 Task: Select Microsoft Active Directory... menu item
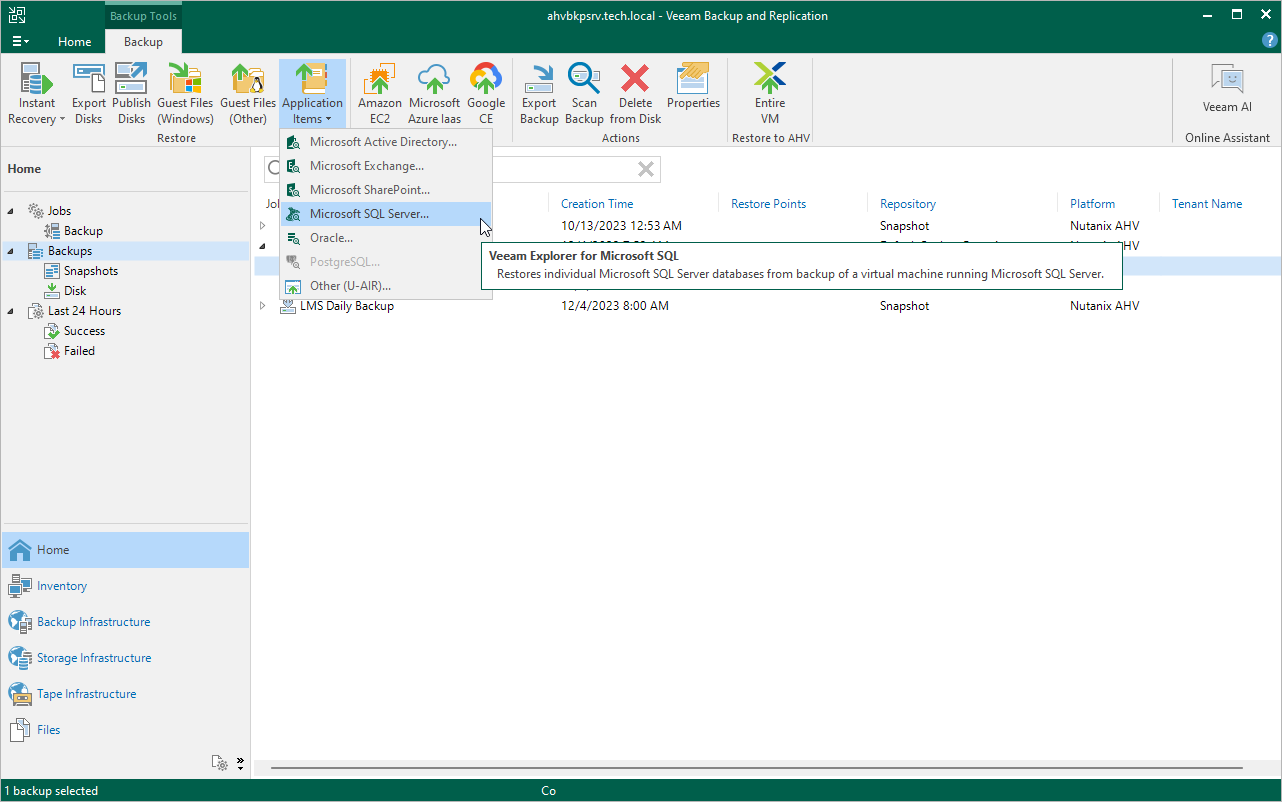click(x=386, y=142)
